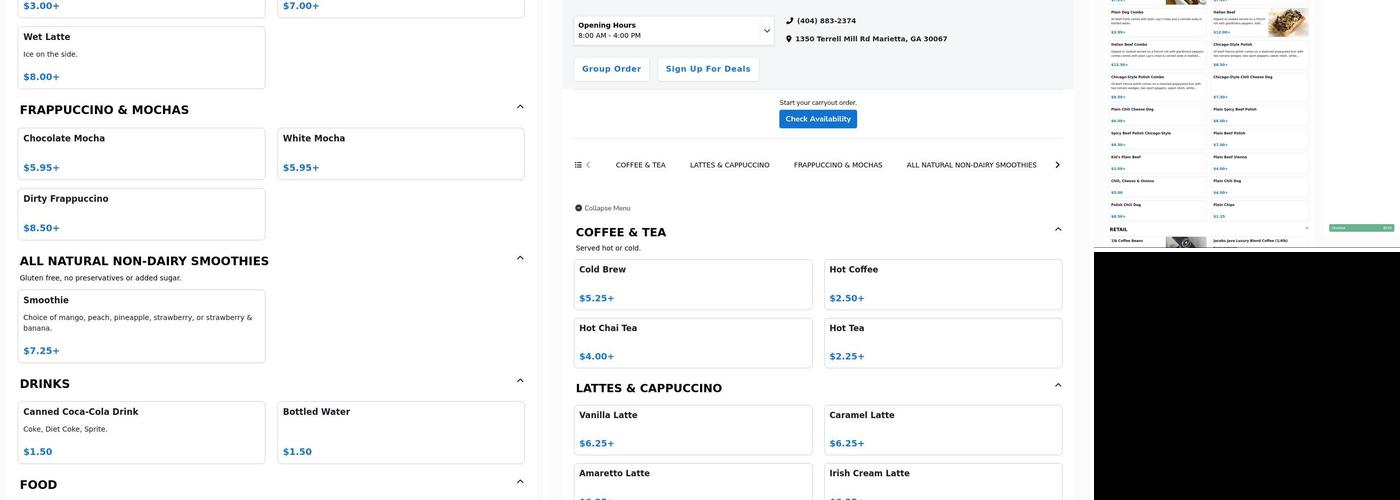Select the Cold Brew menu item
This screenshot has height=500, width=1400.
693,284
